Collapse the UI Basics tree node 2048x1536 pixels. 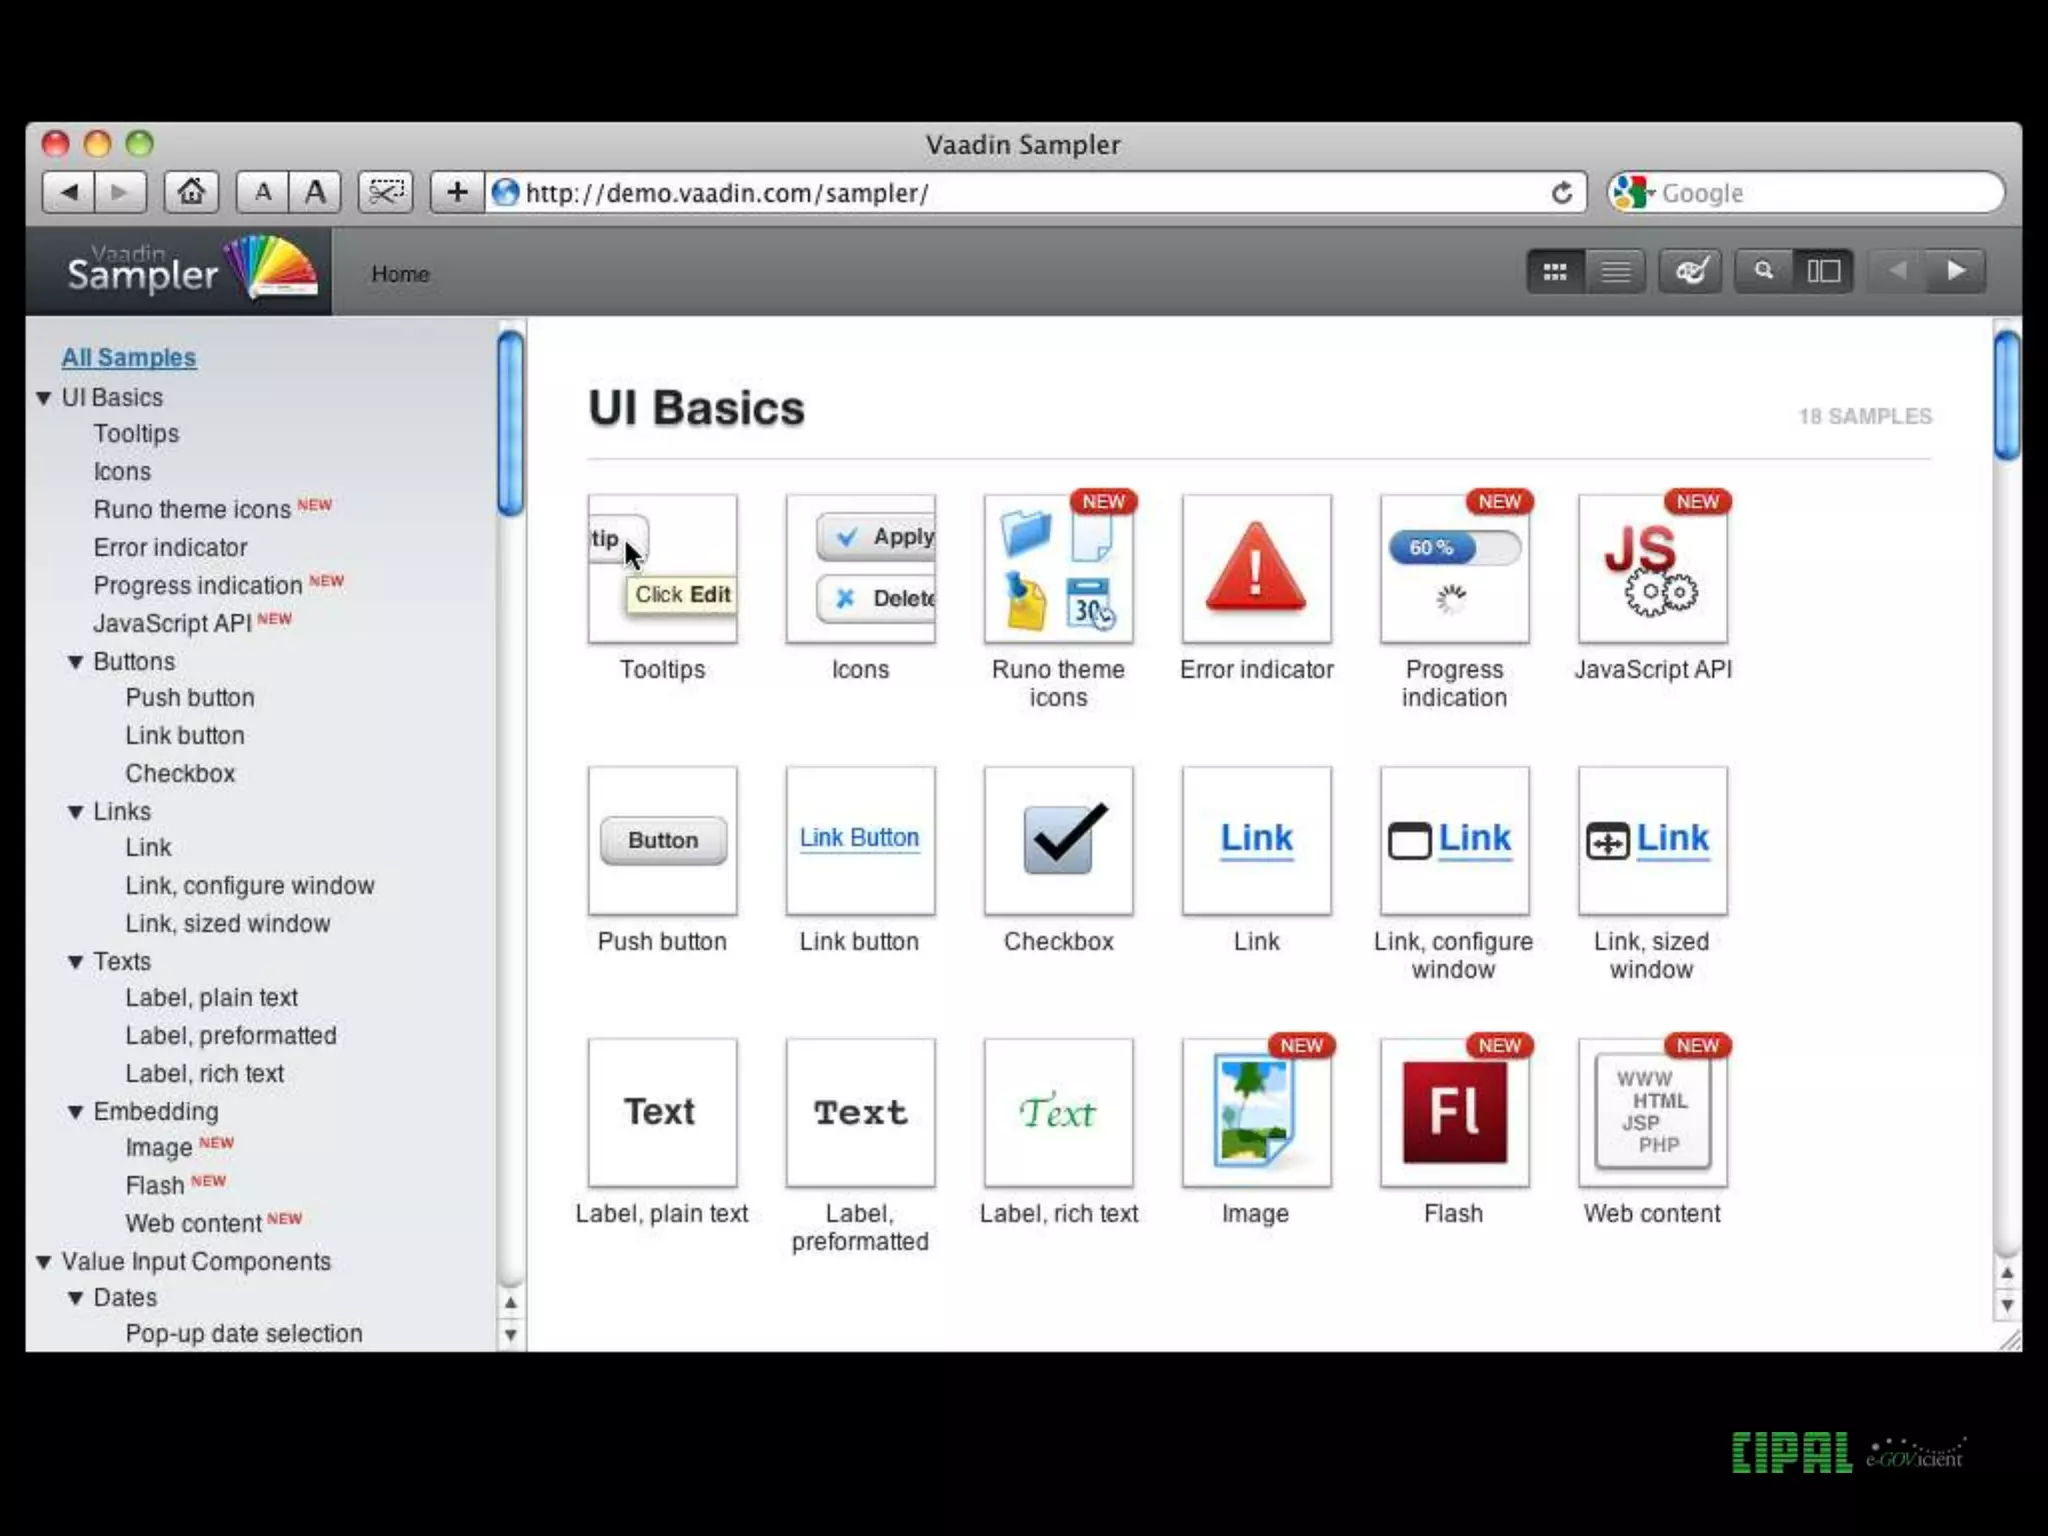click(44, 398)
